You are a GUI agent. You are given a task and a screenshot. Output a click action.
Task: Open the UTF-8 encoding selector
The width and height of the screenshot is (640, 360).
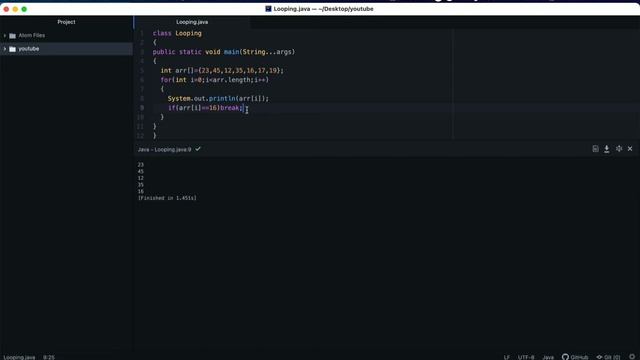526,357
